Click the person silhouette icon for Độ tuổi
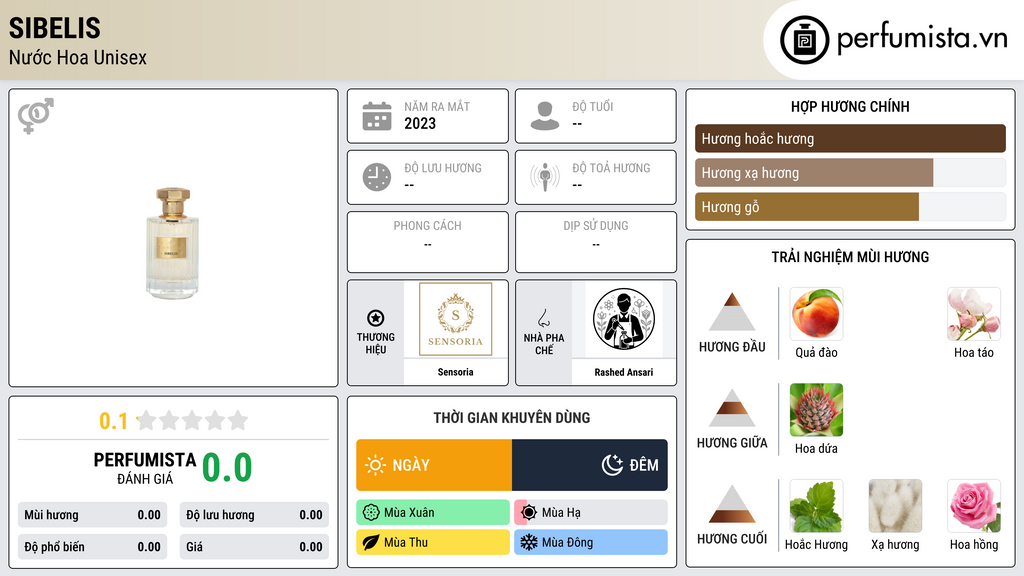Viewport: 1024px width, 576px height. [x=545, y=116]
